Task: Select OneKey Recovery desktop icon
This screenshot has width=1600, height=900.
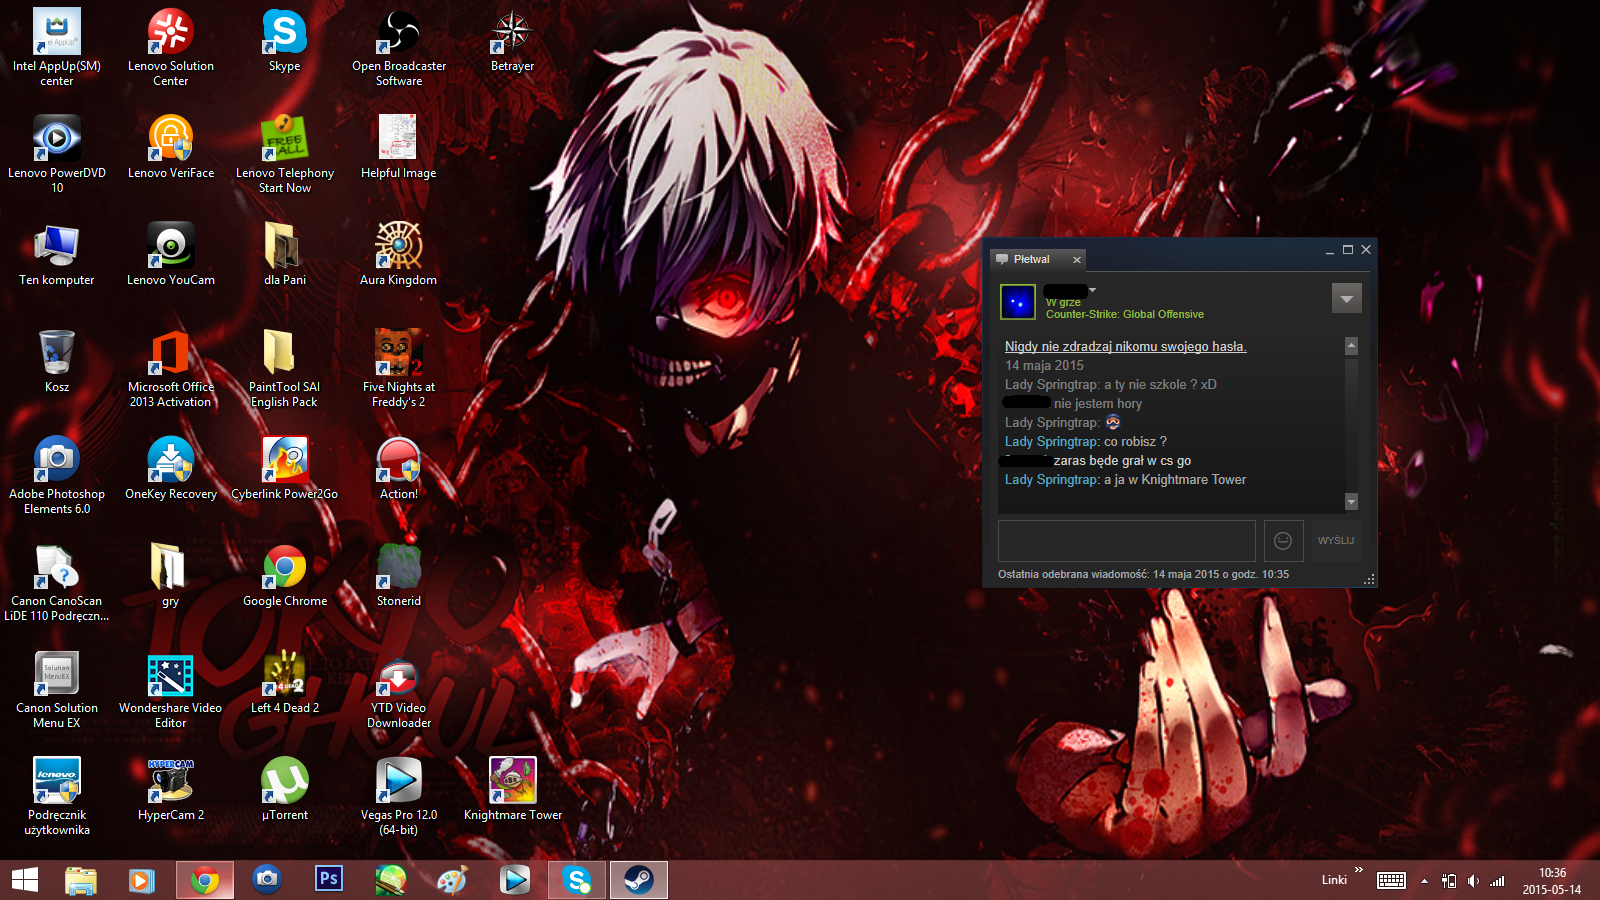Action: coord(171,469)
